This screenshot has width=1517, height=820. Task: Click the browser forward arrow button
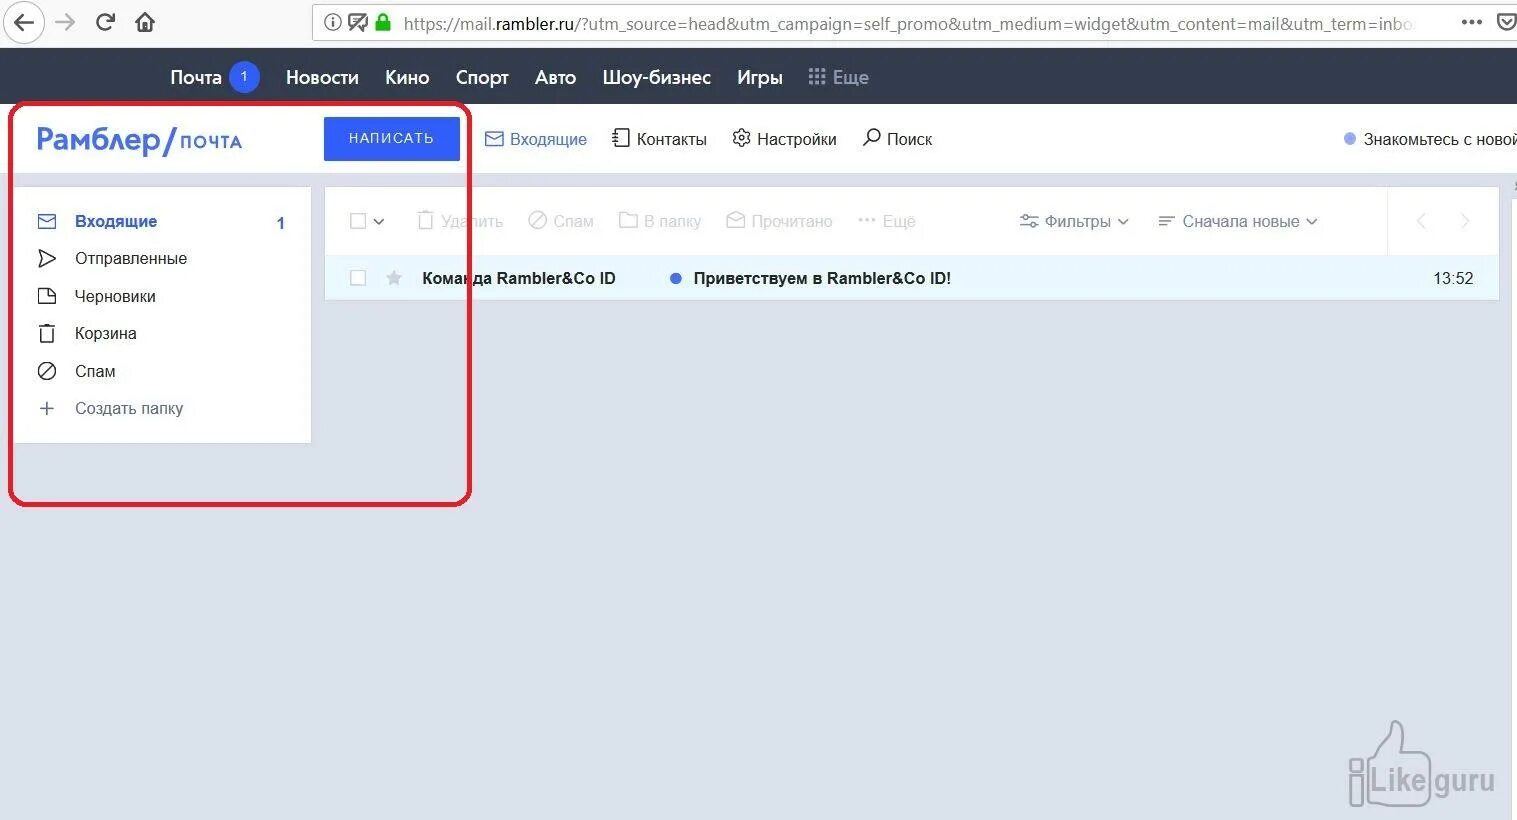tap(65, 22)
